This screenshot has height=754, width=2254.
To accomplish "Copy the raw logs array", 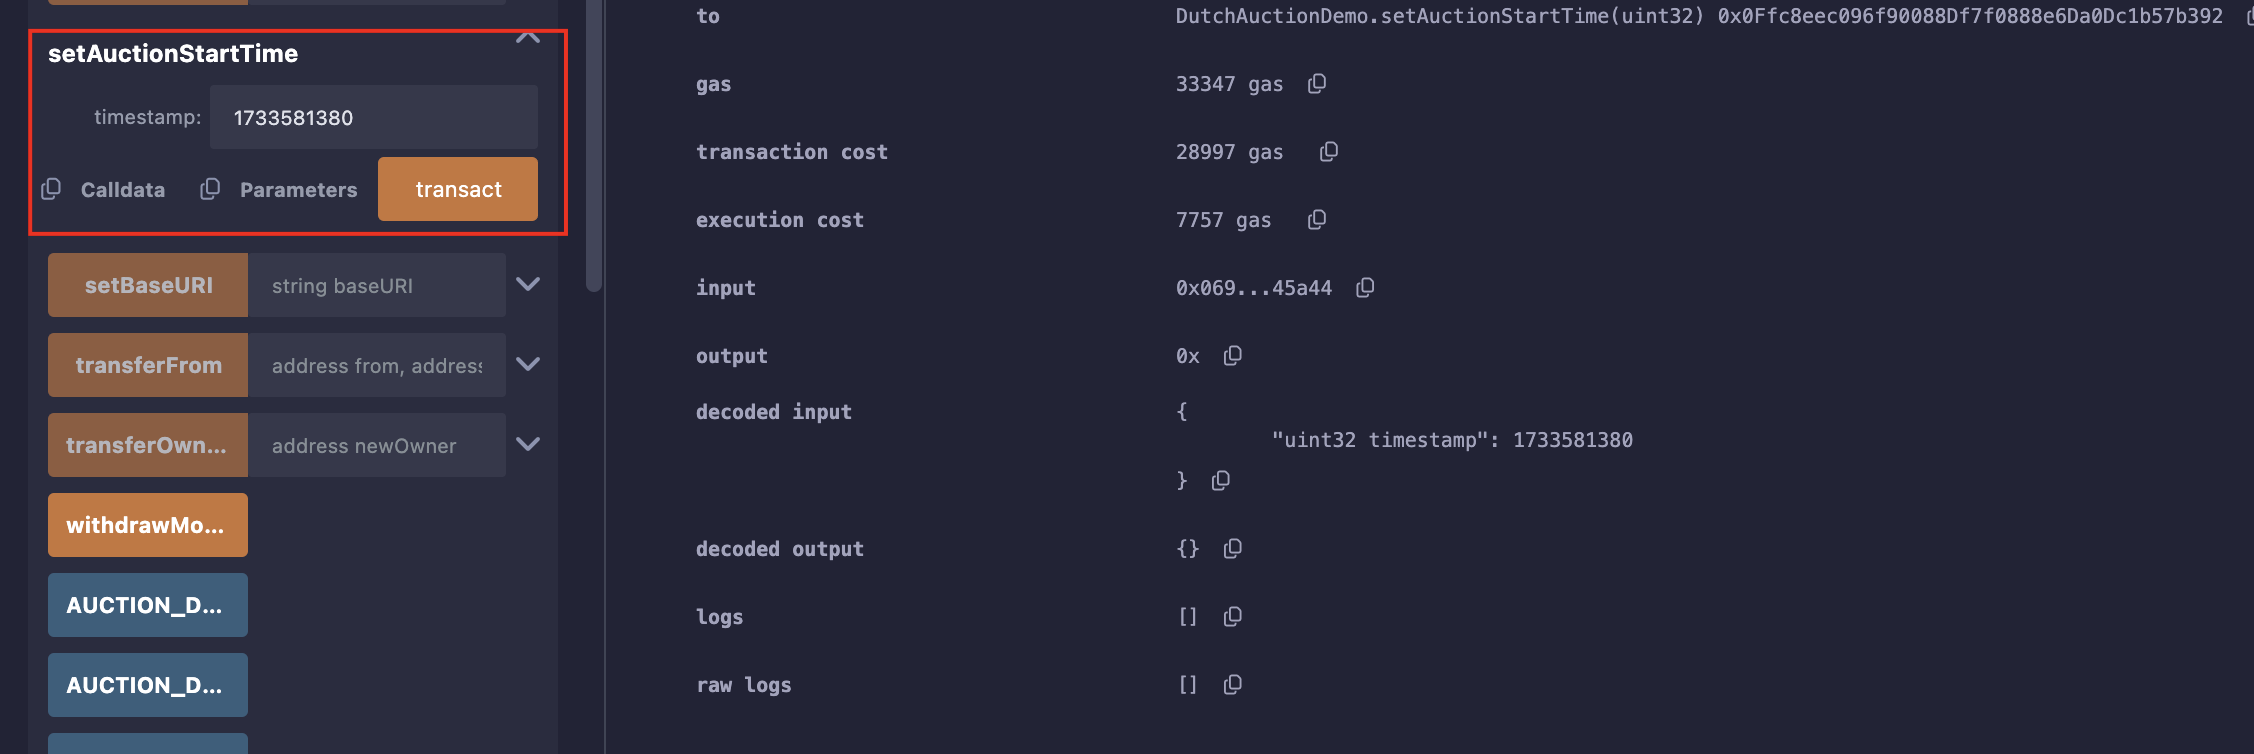I will pos(1233,685).
